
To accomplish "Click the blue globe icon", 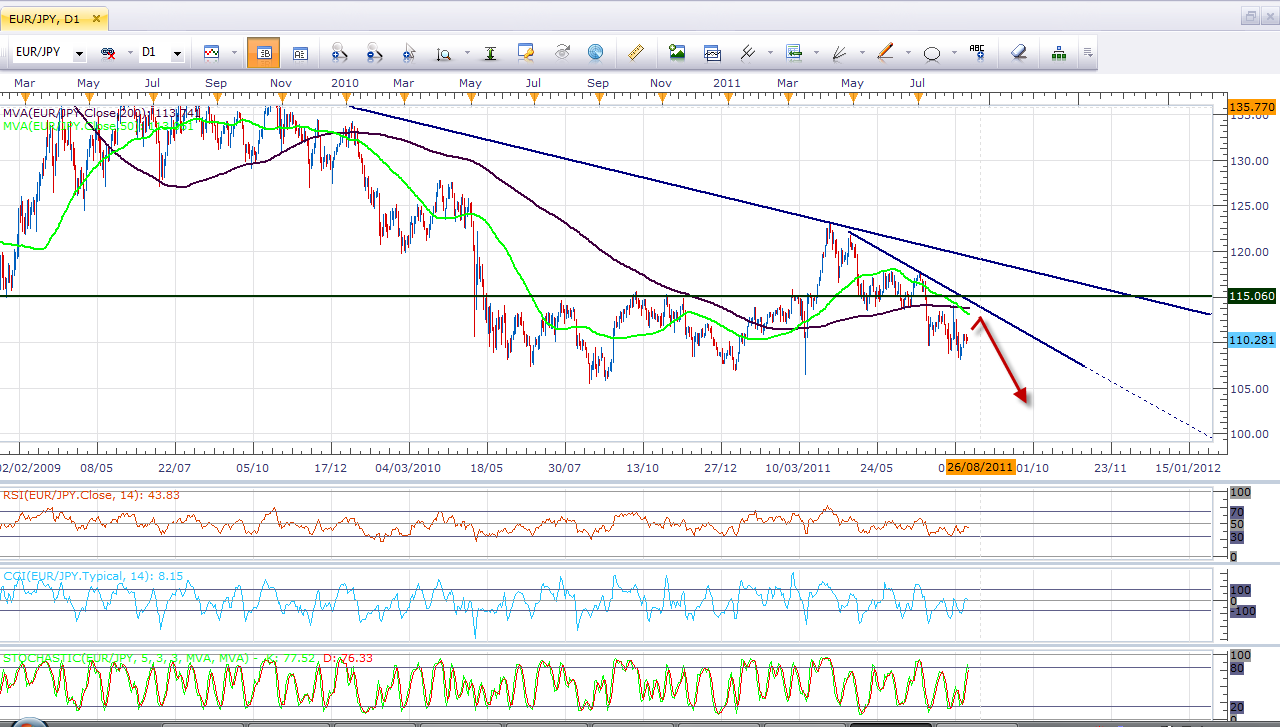I will (x=596, y=52).
